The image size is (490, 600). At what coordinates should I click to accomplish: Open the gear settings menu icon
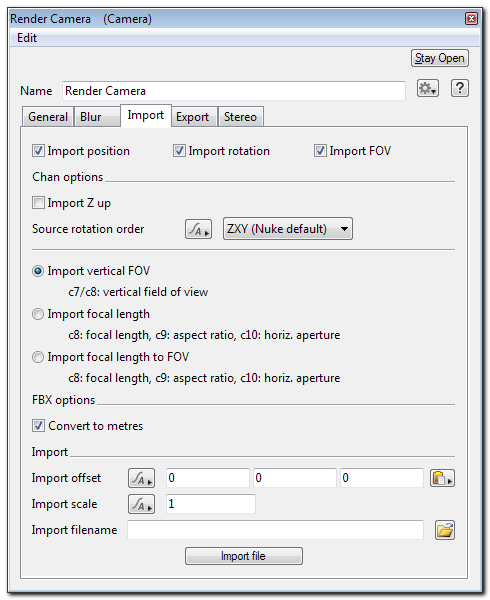(428, 88)
